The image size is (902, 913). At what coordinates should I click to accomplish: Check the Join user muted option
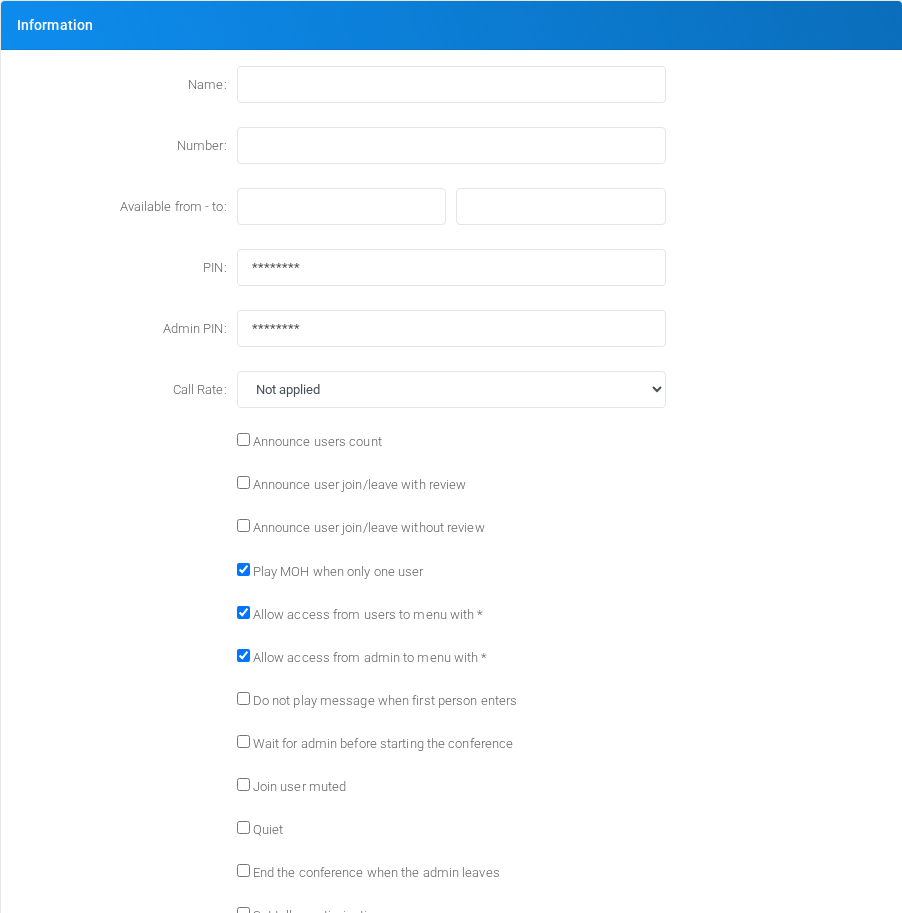243,785
